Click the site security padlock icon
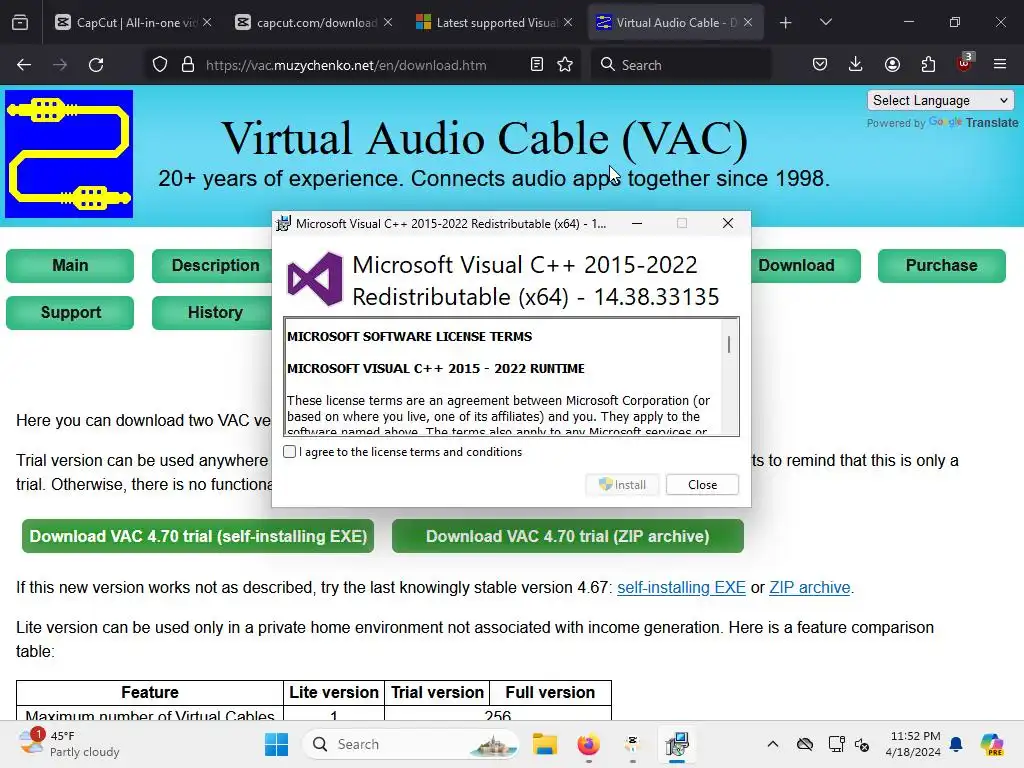Viewport: 1024px width, 768px height. (188, 65)
